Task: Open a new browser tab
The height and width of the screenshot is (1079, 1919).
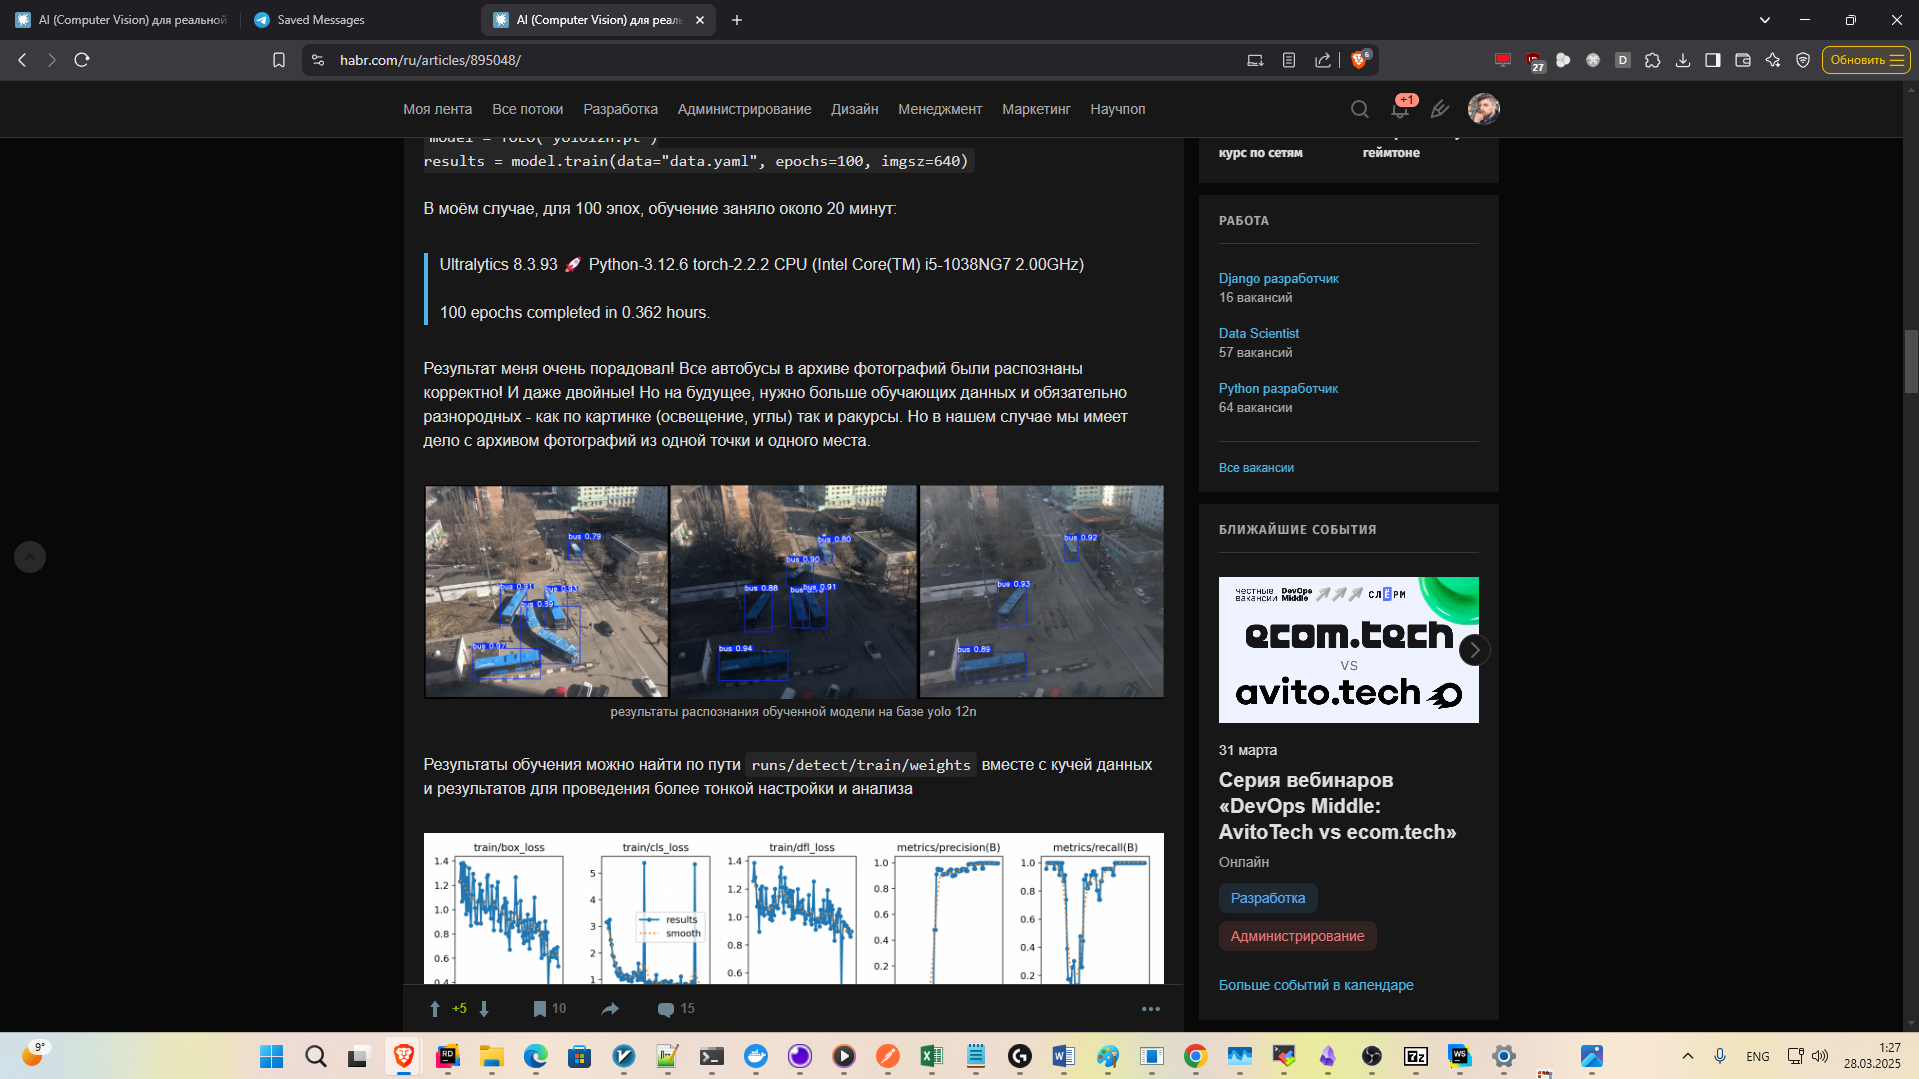Action: coord(737,20)
